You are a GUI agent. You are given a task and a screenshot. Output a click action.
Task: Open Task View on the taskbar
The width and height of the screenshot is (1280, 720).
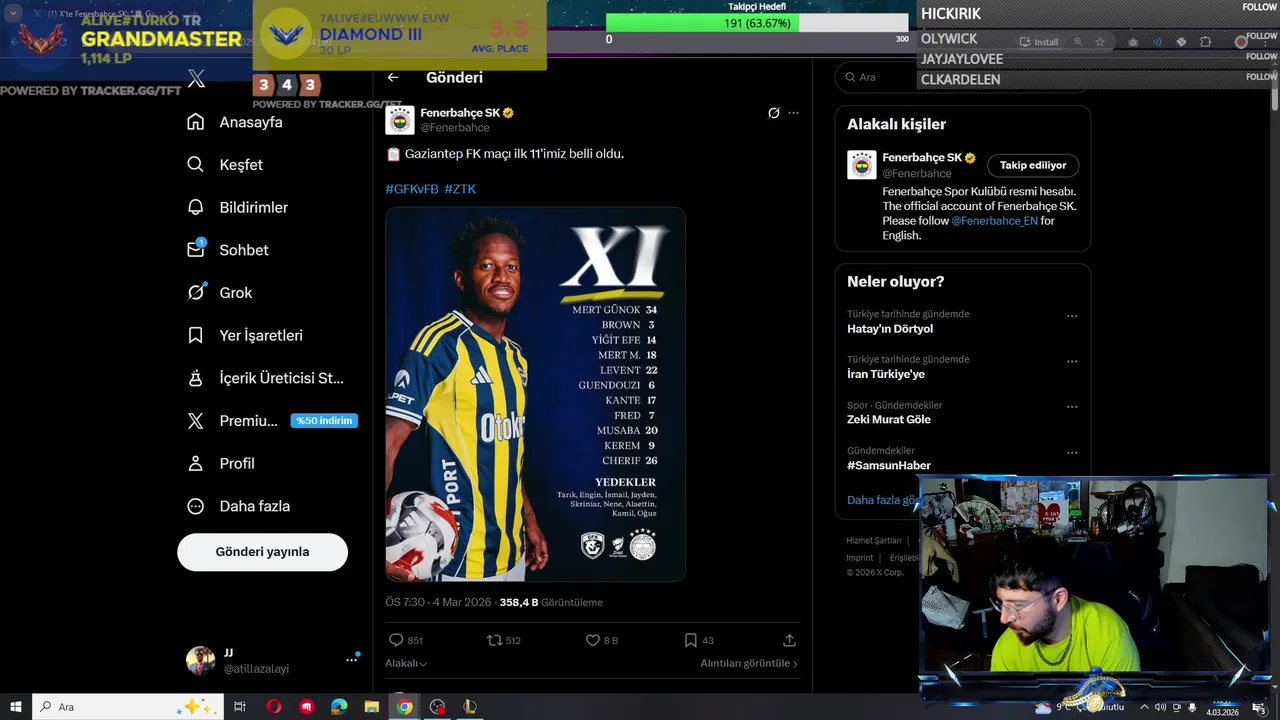click(x=240, y=707)
